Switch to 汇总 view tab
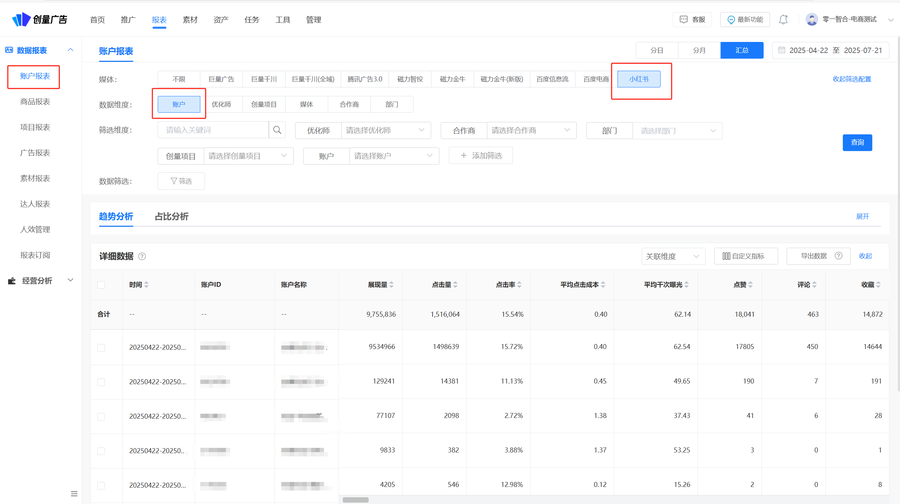This screenshot has width=900, height=504. coord(742,51)
